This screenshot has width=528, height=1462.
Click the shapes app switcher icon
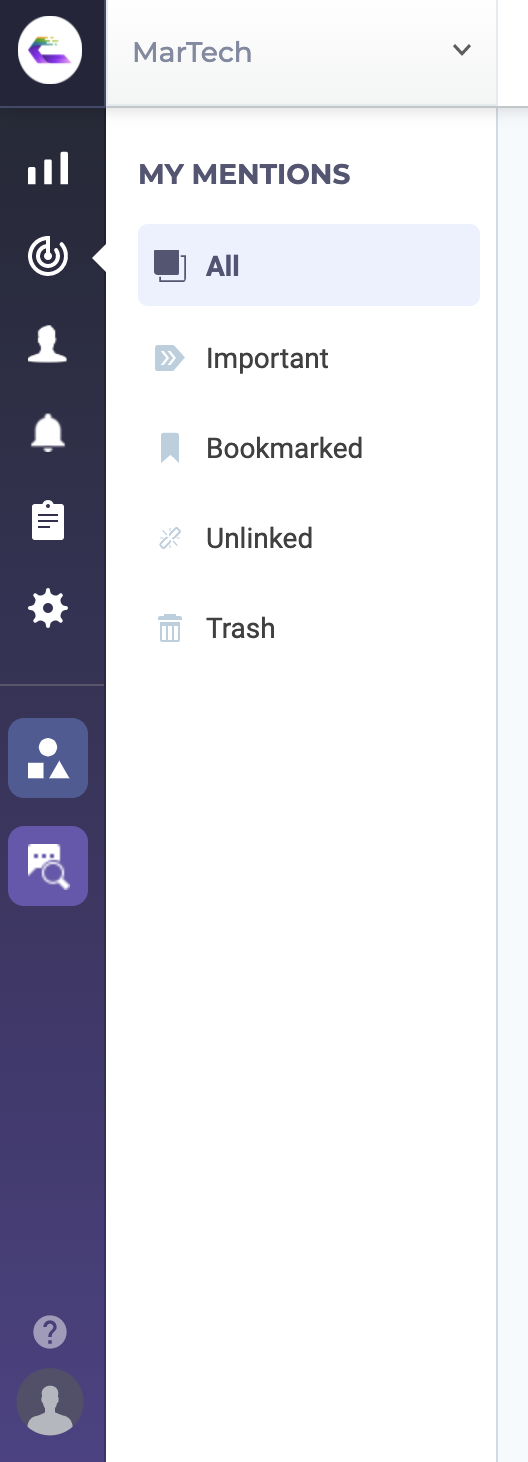(48, 758)
